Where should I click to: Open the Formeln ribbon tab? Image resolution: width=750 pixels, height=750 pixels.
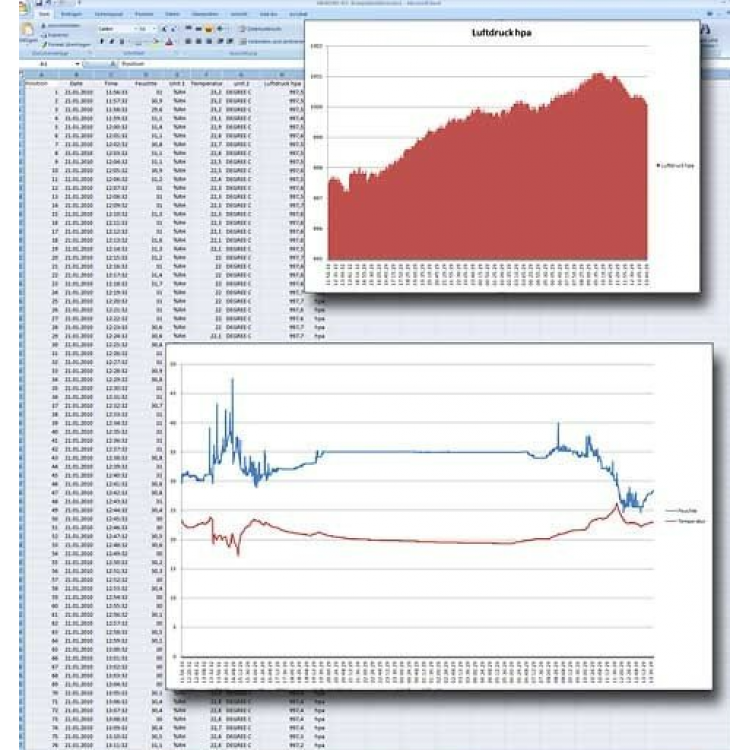[x=144, y=14]
